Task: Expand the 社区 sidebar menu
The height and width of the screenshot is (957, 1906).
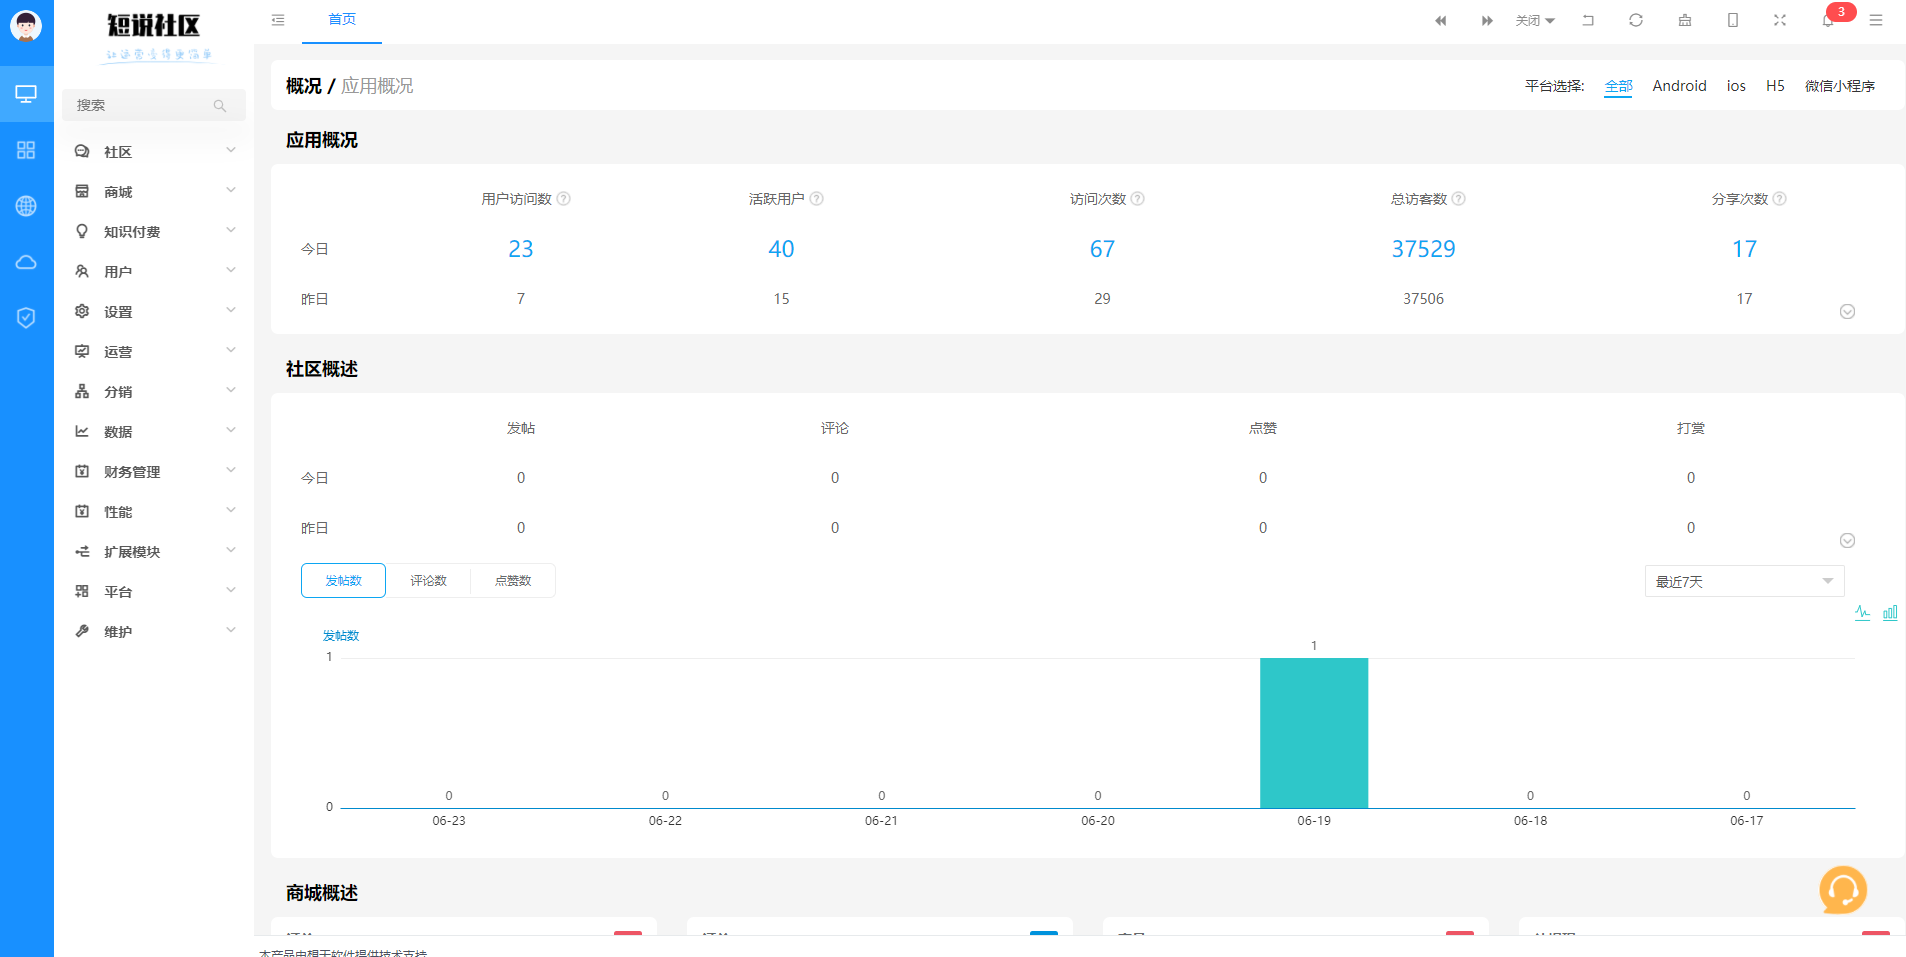Action: (x=155, y=152)
